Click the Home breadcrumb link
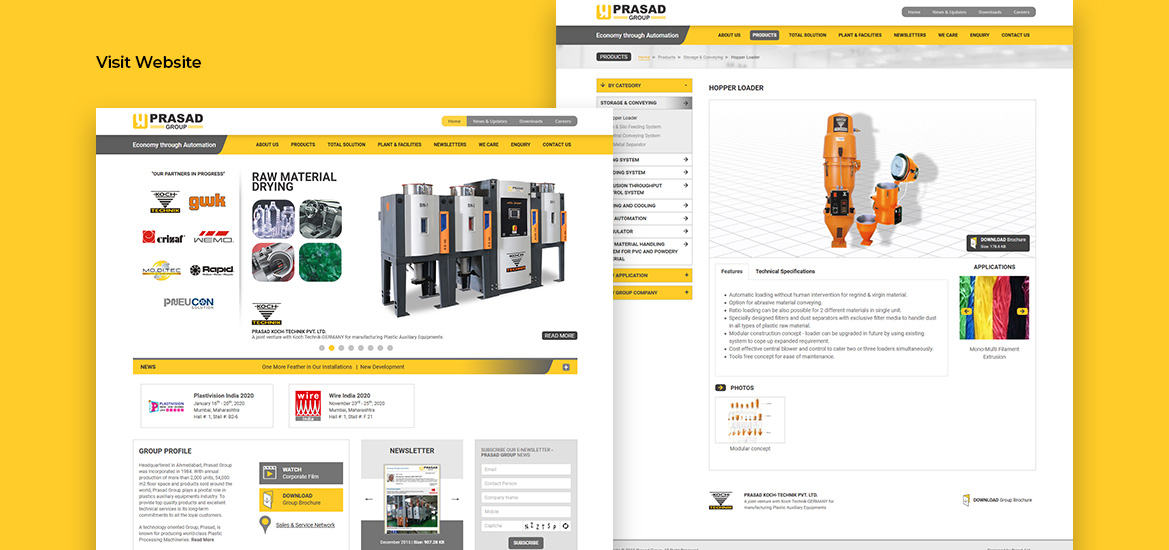 [643, 57]
